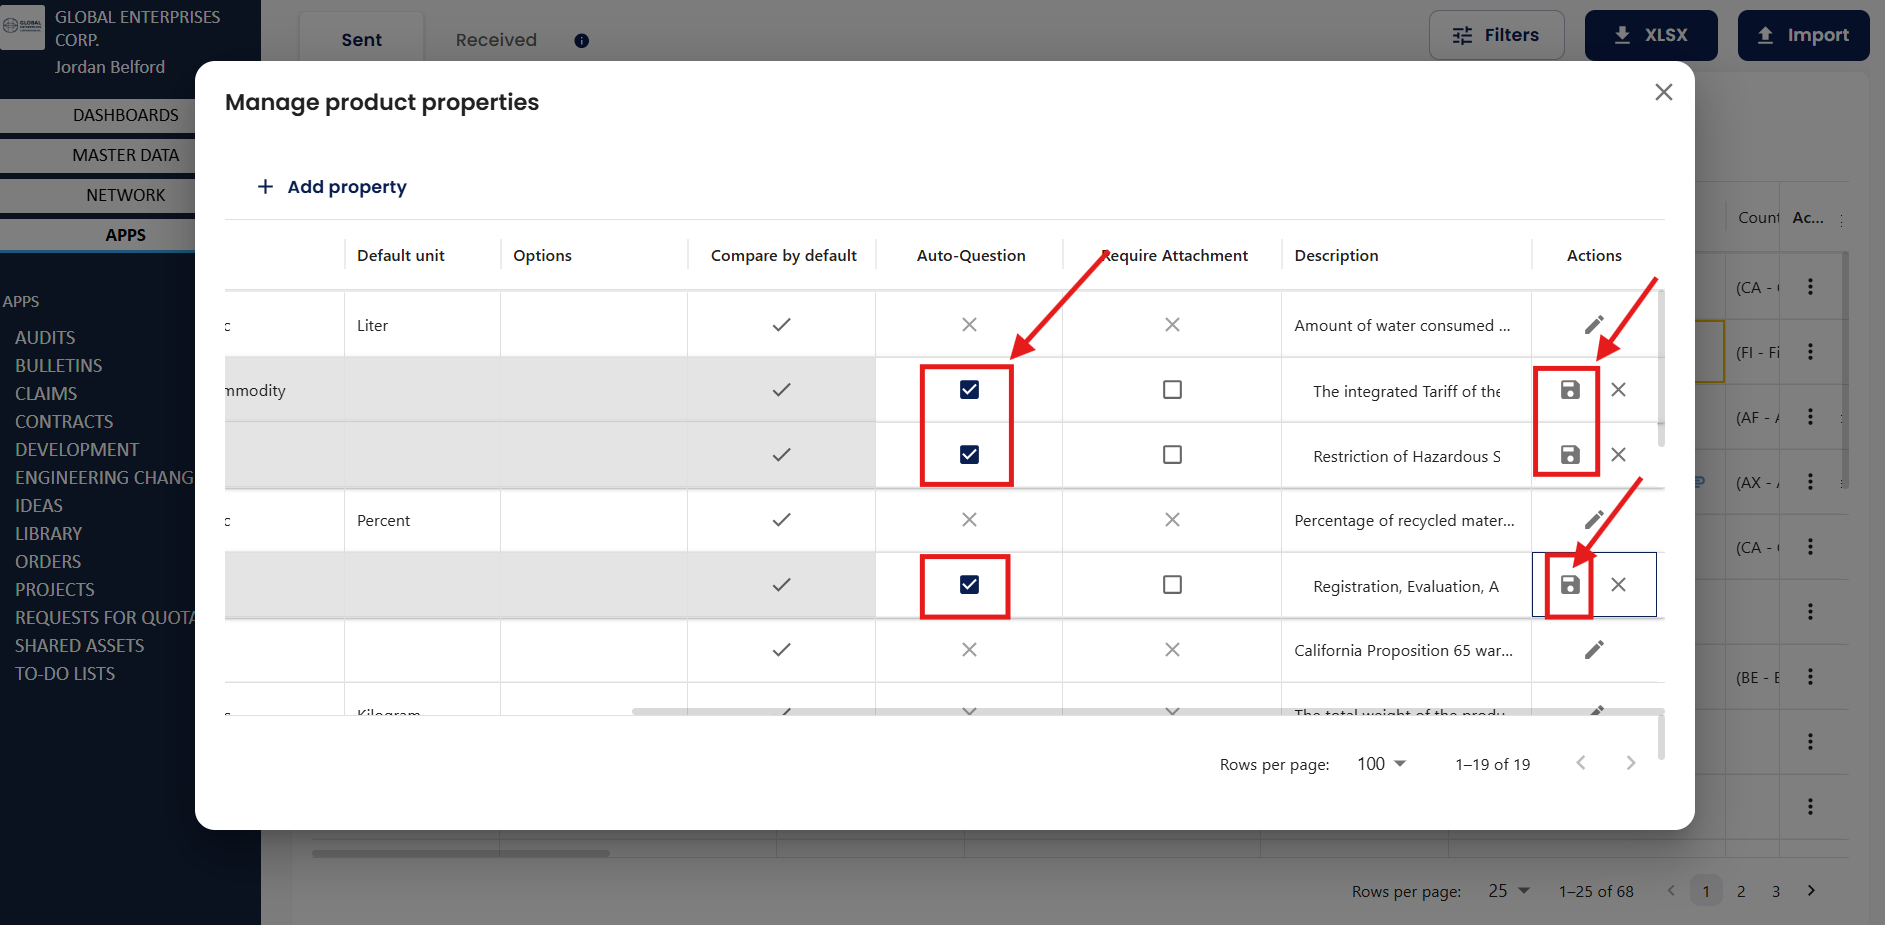This screenshot has height=925, width=1885.
Task: Open the background table's 25 rows dropdown
Action: click(1508, 891)
